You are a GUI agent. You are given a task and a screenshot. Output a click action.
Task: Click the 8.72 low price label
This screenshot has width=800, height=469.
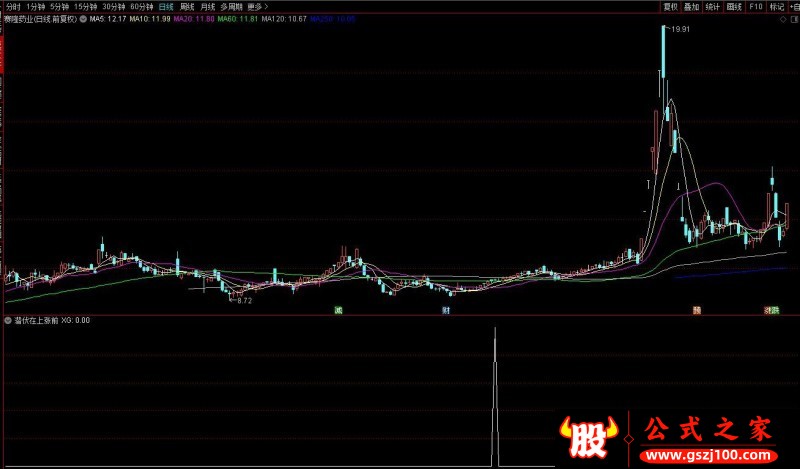[244, 301]
